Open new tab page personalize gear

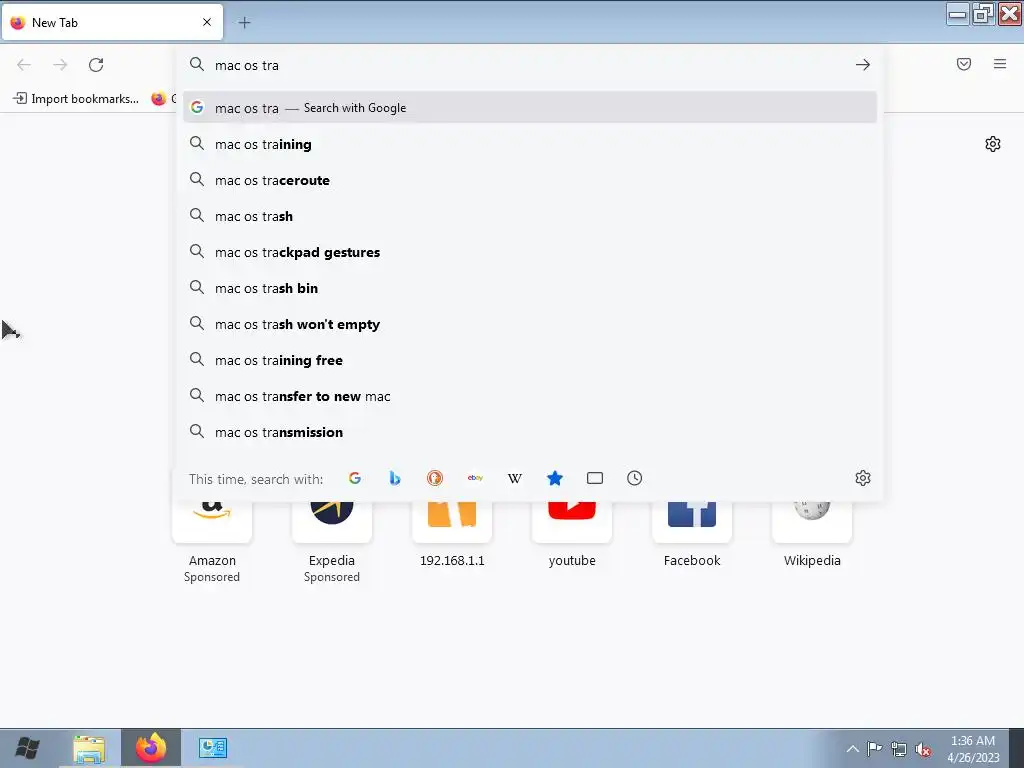point(993,144)
